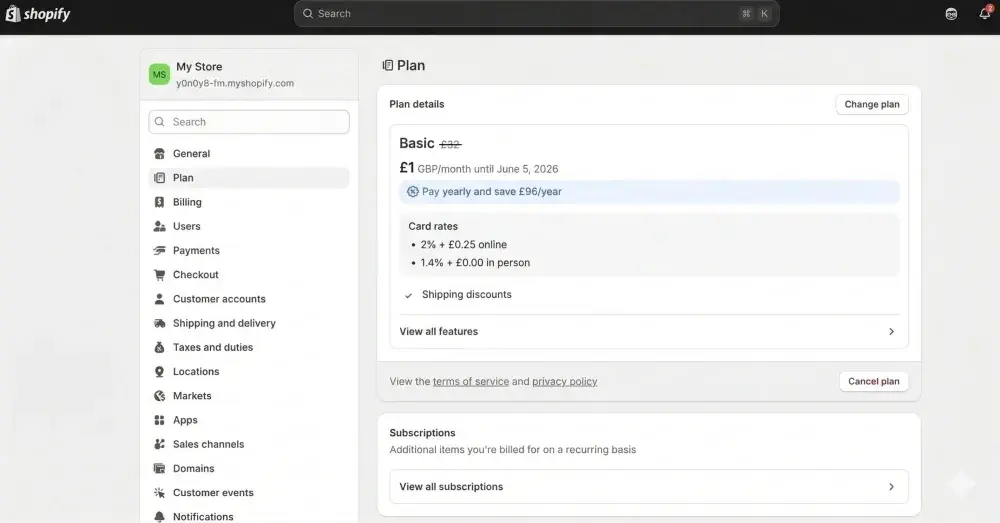Image resolution: width=1000 pixels, height=523 pixels.
Task: Open Sales channels settings
Action: [249, 445]
